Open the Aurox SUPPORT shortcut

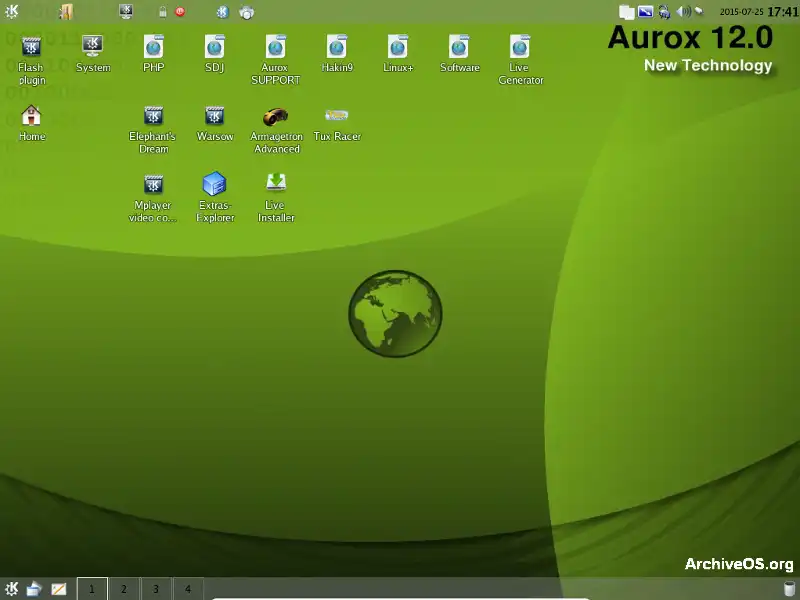(x=276, y=47)
